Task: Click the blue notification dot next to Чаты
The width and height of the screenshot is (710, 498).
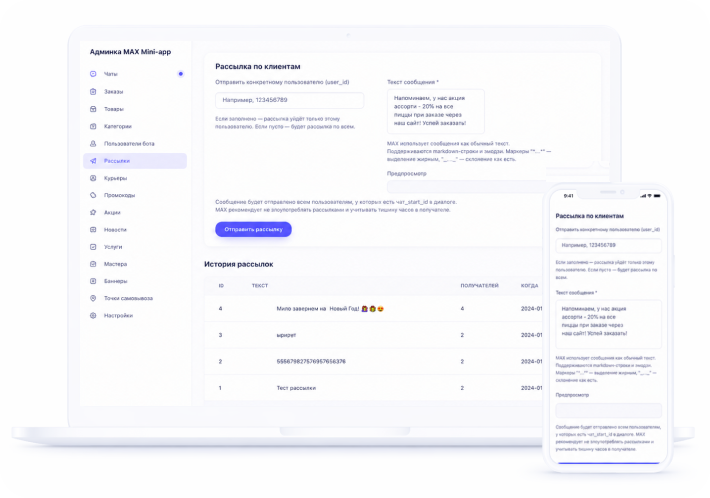Action: (181, 74)
